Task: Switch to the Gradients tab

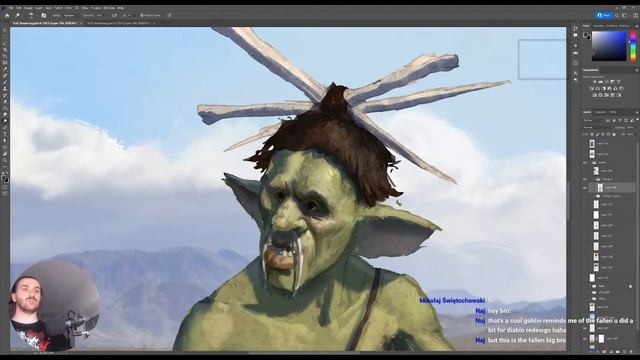Action: coord(611,26)
